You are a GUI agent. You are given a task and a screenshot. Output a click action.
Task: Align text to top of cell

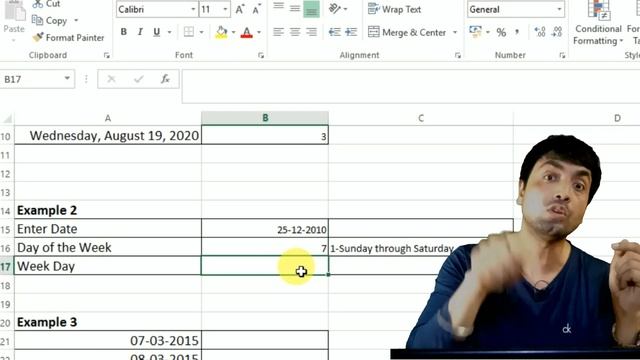click(x=278, y=7)
